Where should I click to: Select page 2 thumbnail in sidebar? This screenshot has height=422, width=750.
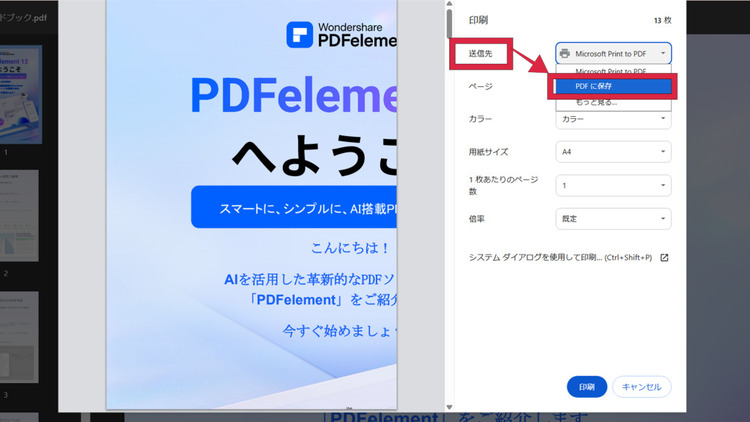click(19, 216)
